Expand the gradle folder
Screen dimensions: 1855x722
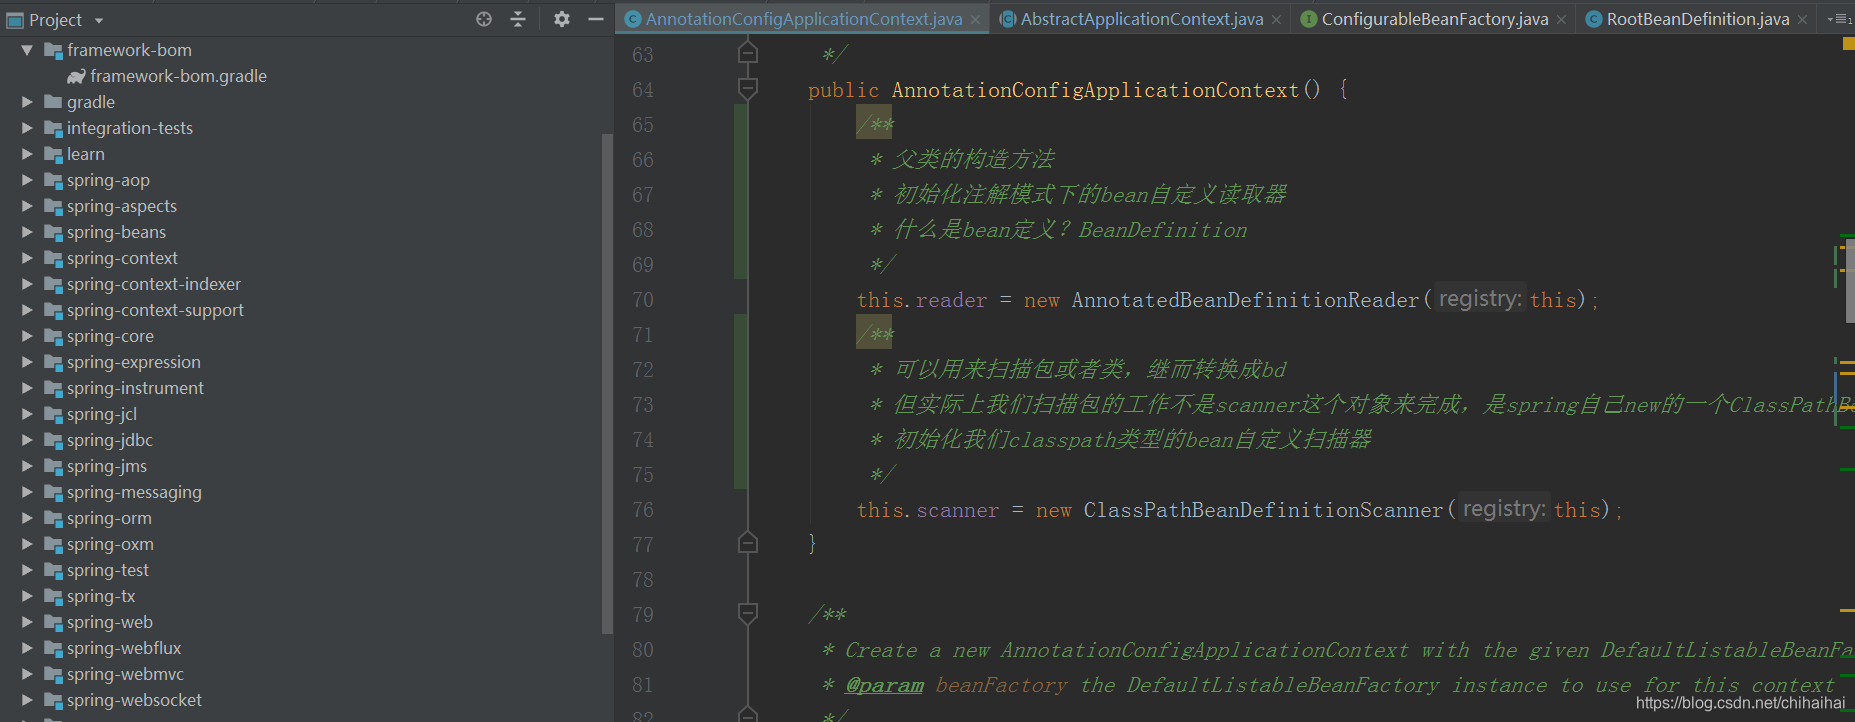coord(27,102)
